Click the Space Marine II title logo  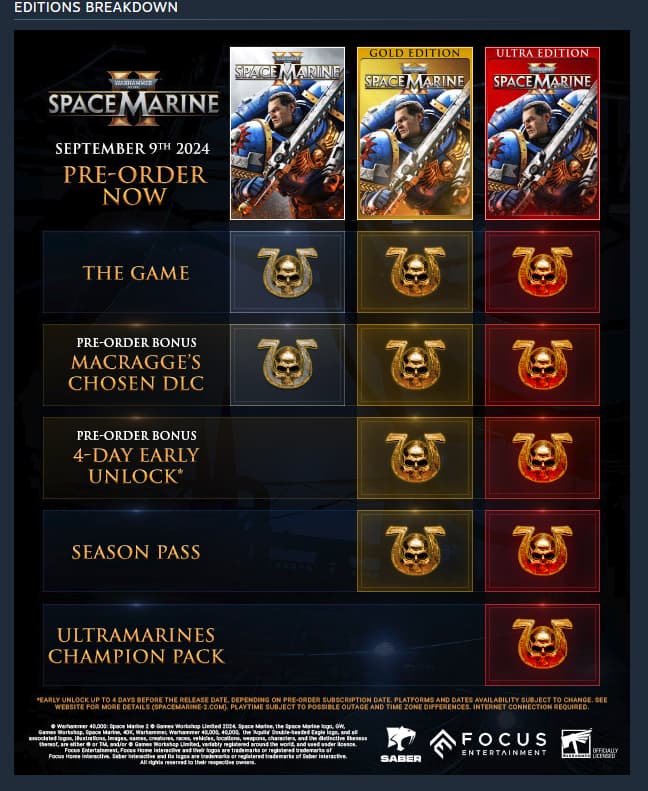(x=134, y=99)
